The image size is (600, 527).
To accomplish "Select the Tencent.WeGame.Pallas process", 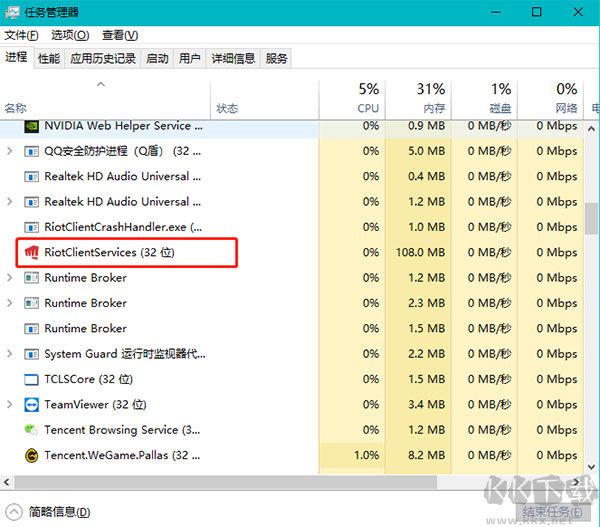I will pos(292,455).
